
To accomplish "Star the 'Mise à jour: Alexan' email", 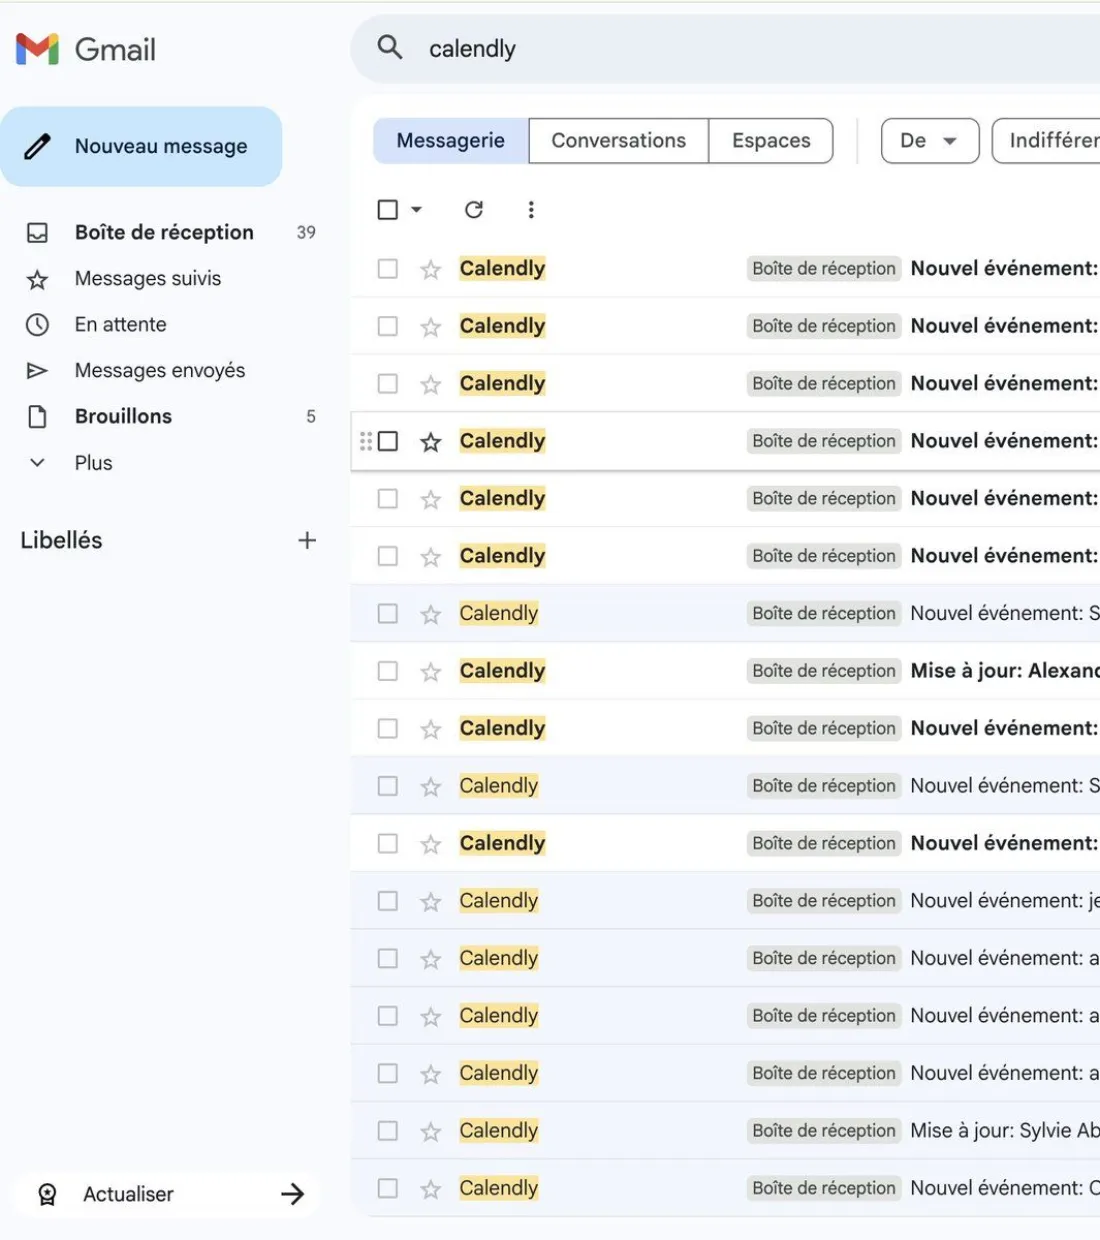I will click(x=431, y=672).
